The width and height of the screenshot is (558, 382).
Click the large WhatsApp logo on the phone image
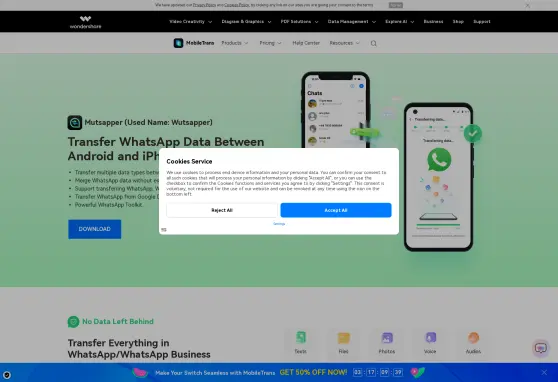[439, 160]
